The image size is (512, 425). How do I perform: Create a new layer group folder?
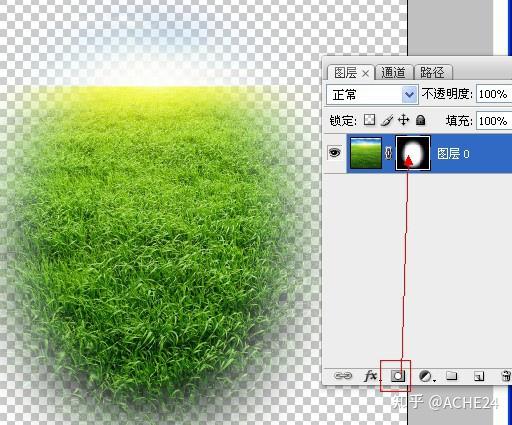[452, 376]
